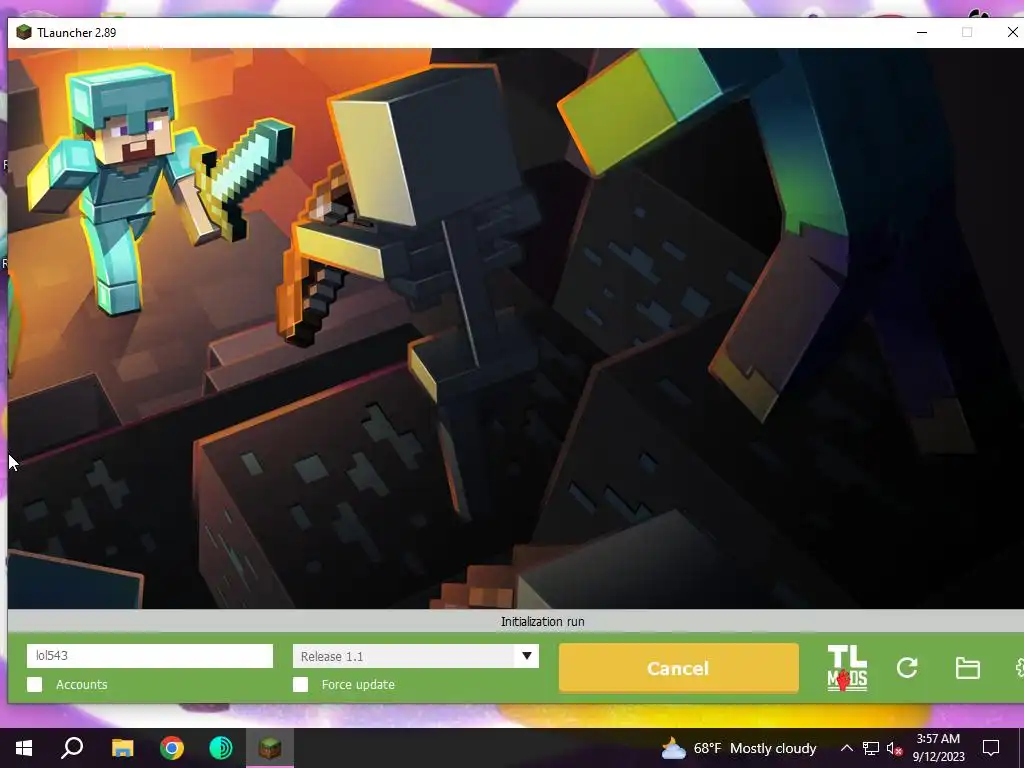Click the version dropdown arrow
The width and height of the screenshot is (1024, 768).
[526, 656]
